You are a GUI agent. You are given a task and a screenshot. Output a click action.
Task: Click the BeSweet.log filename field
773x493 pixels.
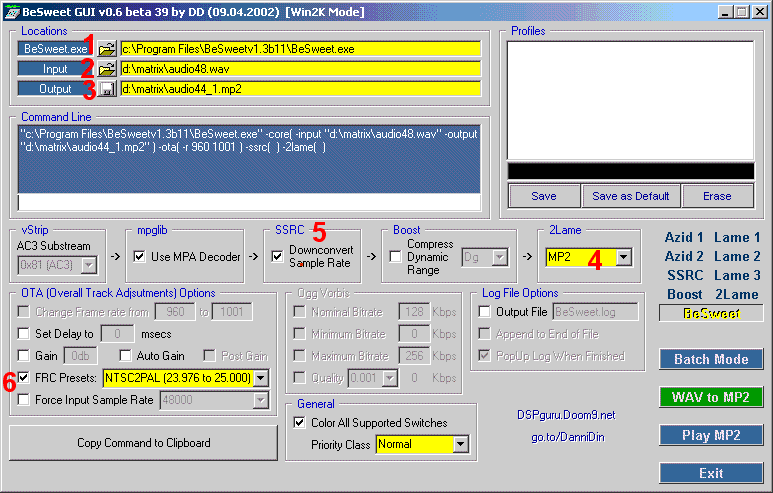(x=596, y=312)
